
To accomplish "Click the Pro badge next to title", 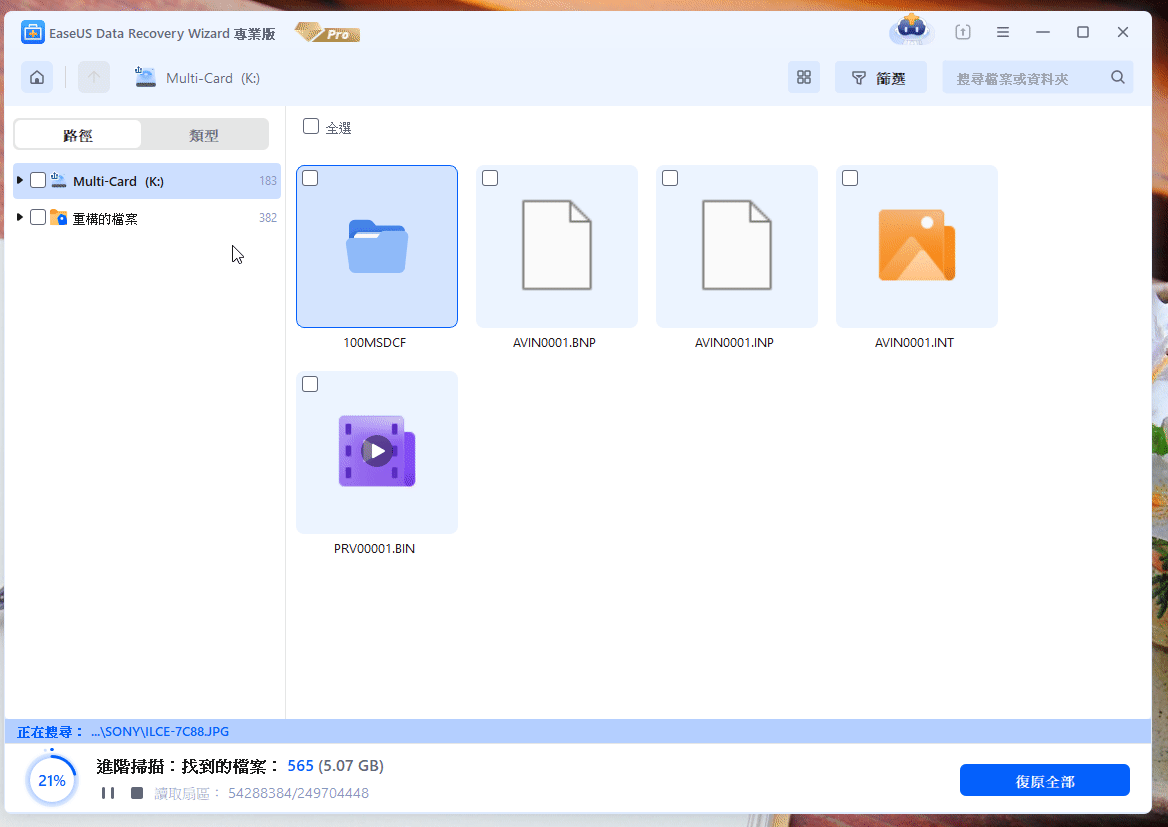I will tap(327, 33).
